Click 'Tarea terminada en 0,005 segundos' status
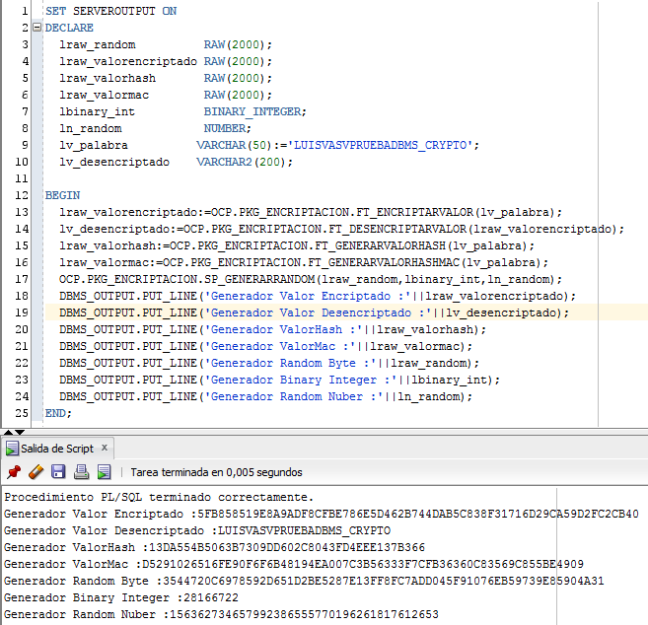 tap(217, 472)
